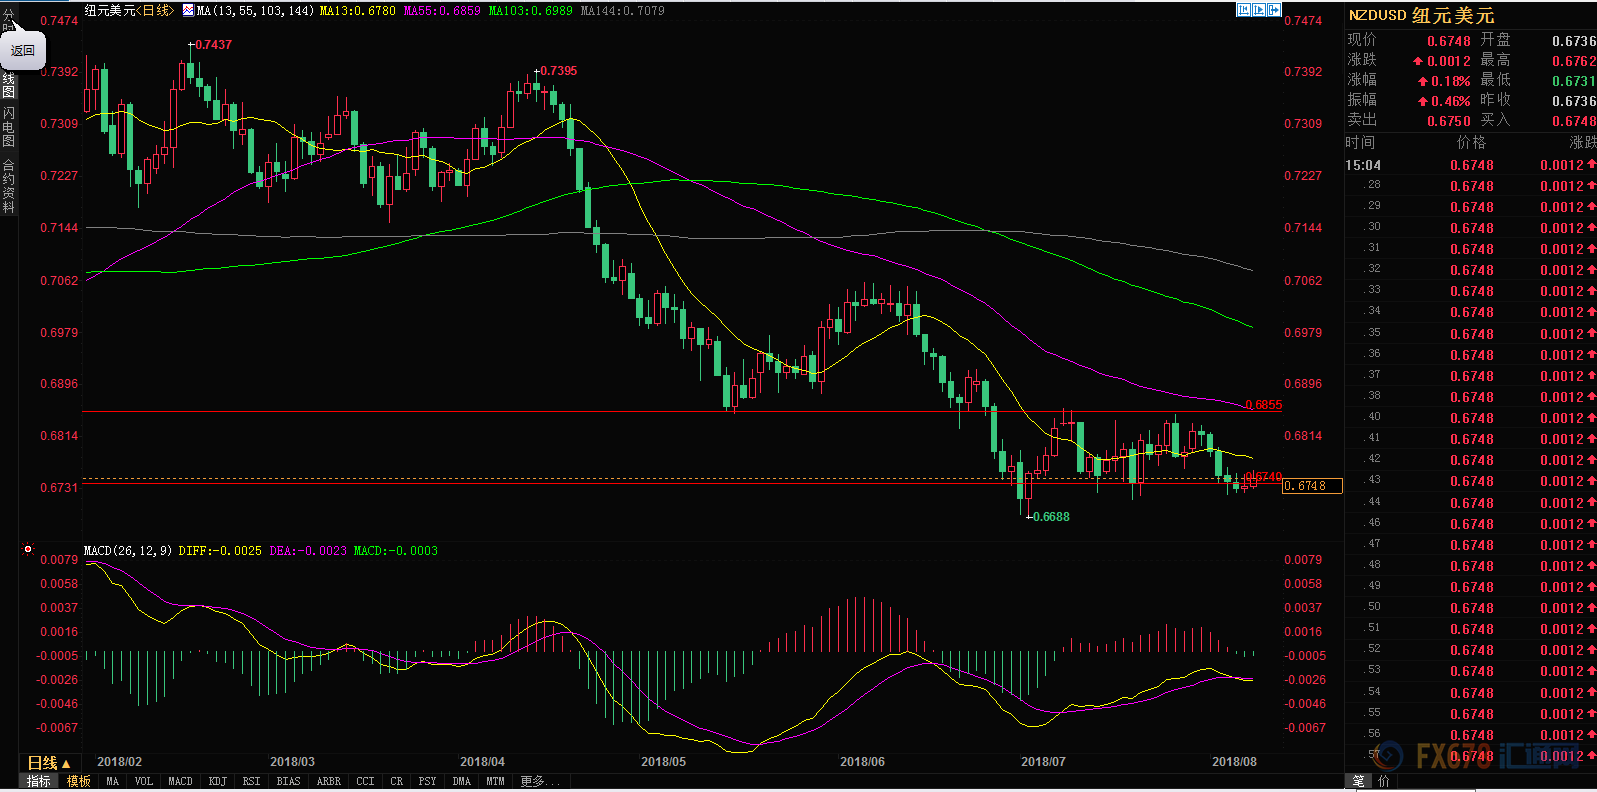Switch to the 闪电图 side tab

tap(8, 126)
